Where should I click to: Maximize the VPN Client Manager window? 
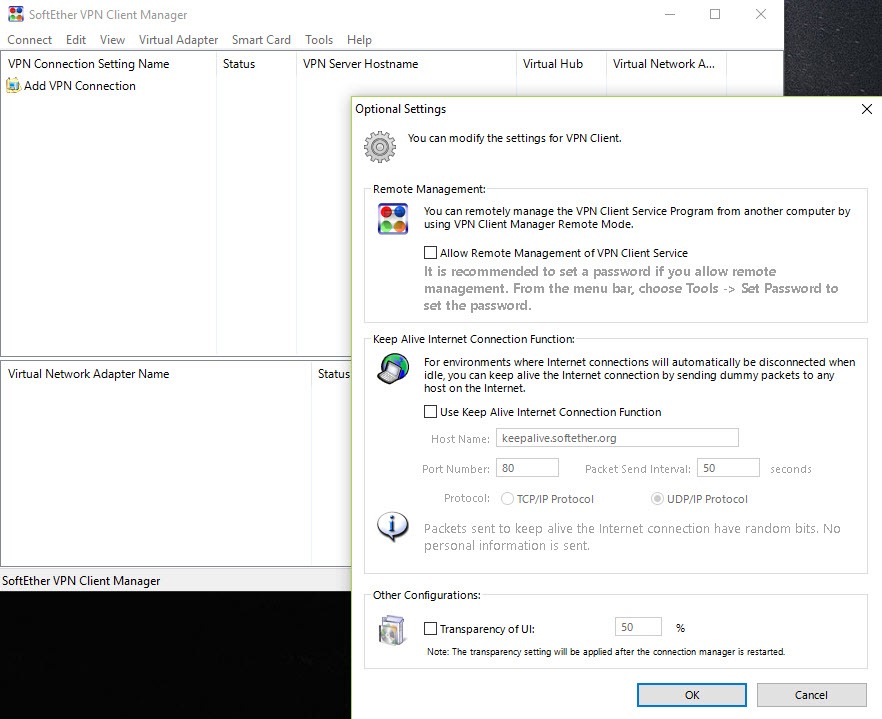tap(715, 14)
